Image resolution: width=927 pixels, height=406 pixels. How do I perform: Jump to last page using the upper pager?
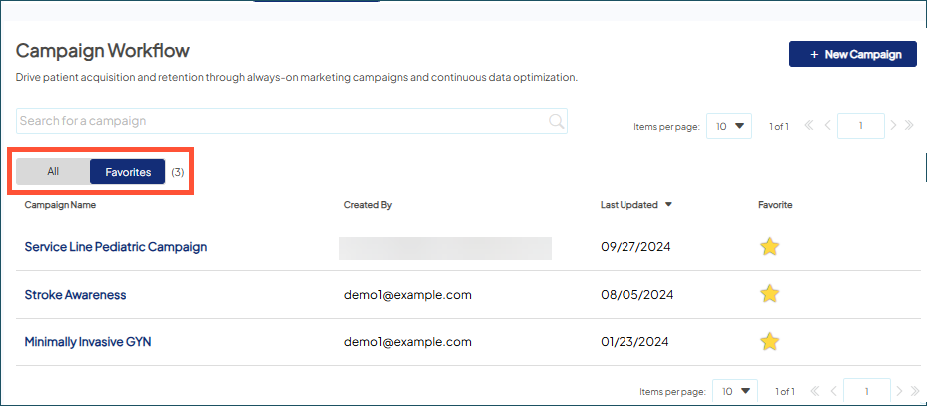tap(909, 126)
